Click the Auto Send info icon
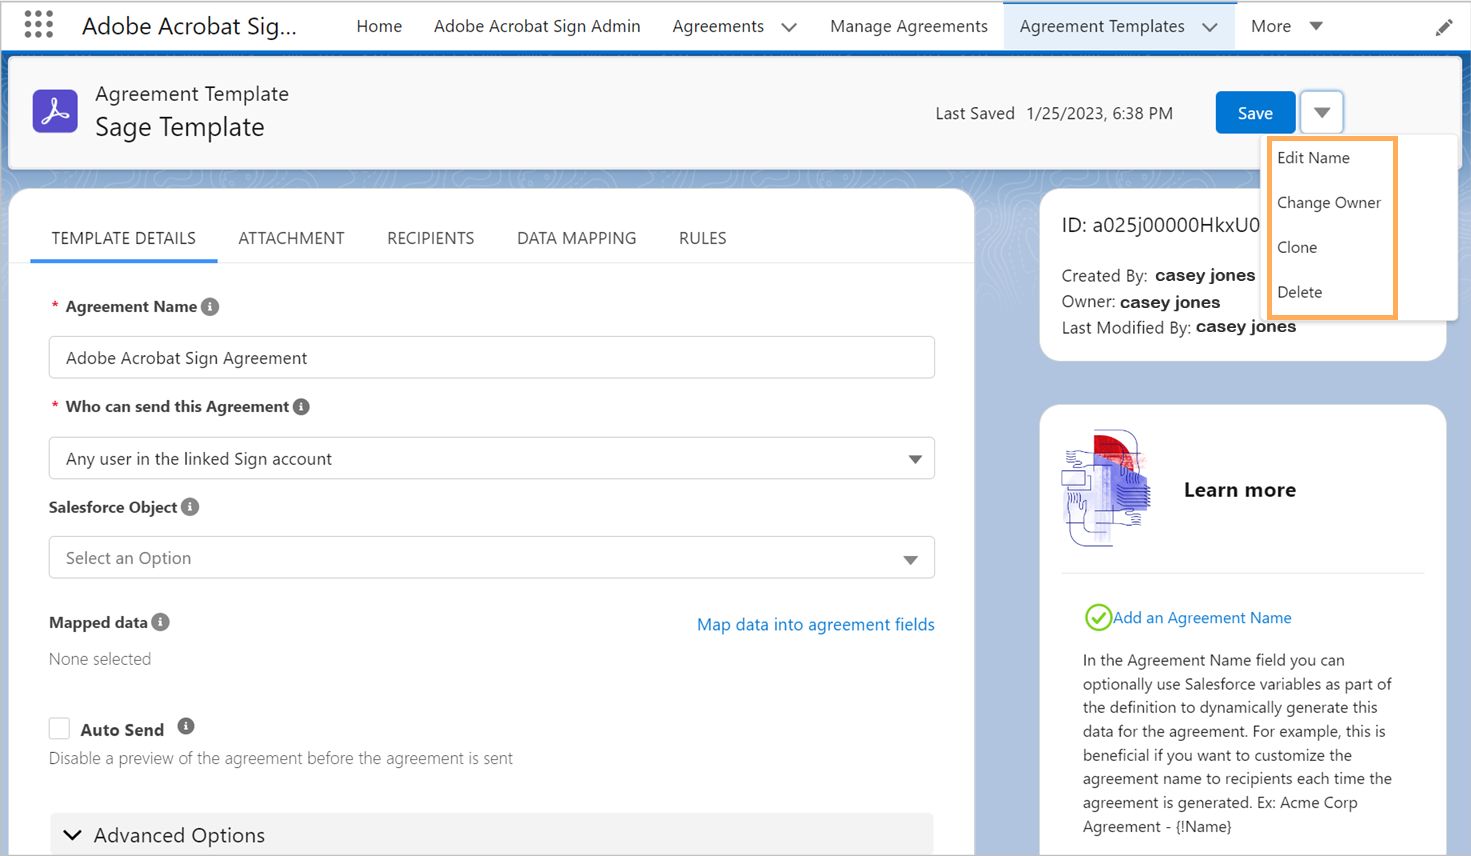Image resolution: width=1471 pixels, height=856 pixels. 186,727
